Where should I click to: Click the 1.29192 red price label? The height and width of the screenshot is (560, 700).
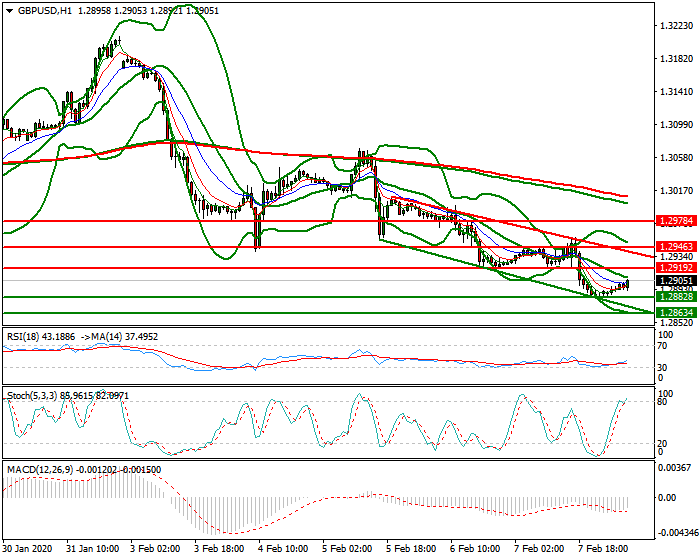pos(675,268)
